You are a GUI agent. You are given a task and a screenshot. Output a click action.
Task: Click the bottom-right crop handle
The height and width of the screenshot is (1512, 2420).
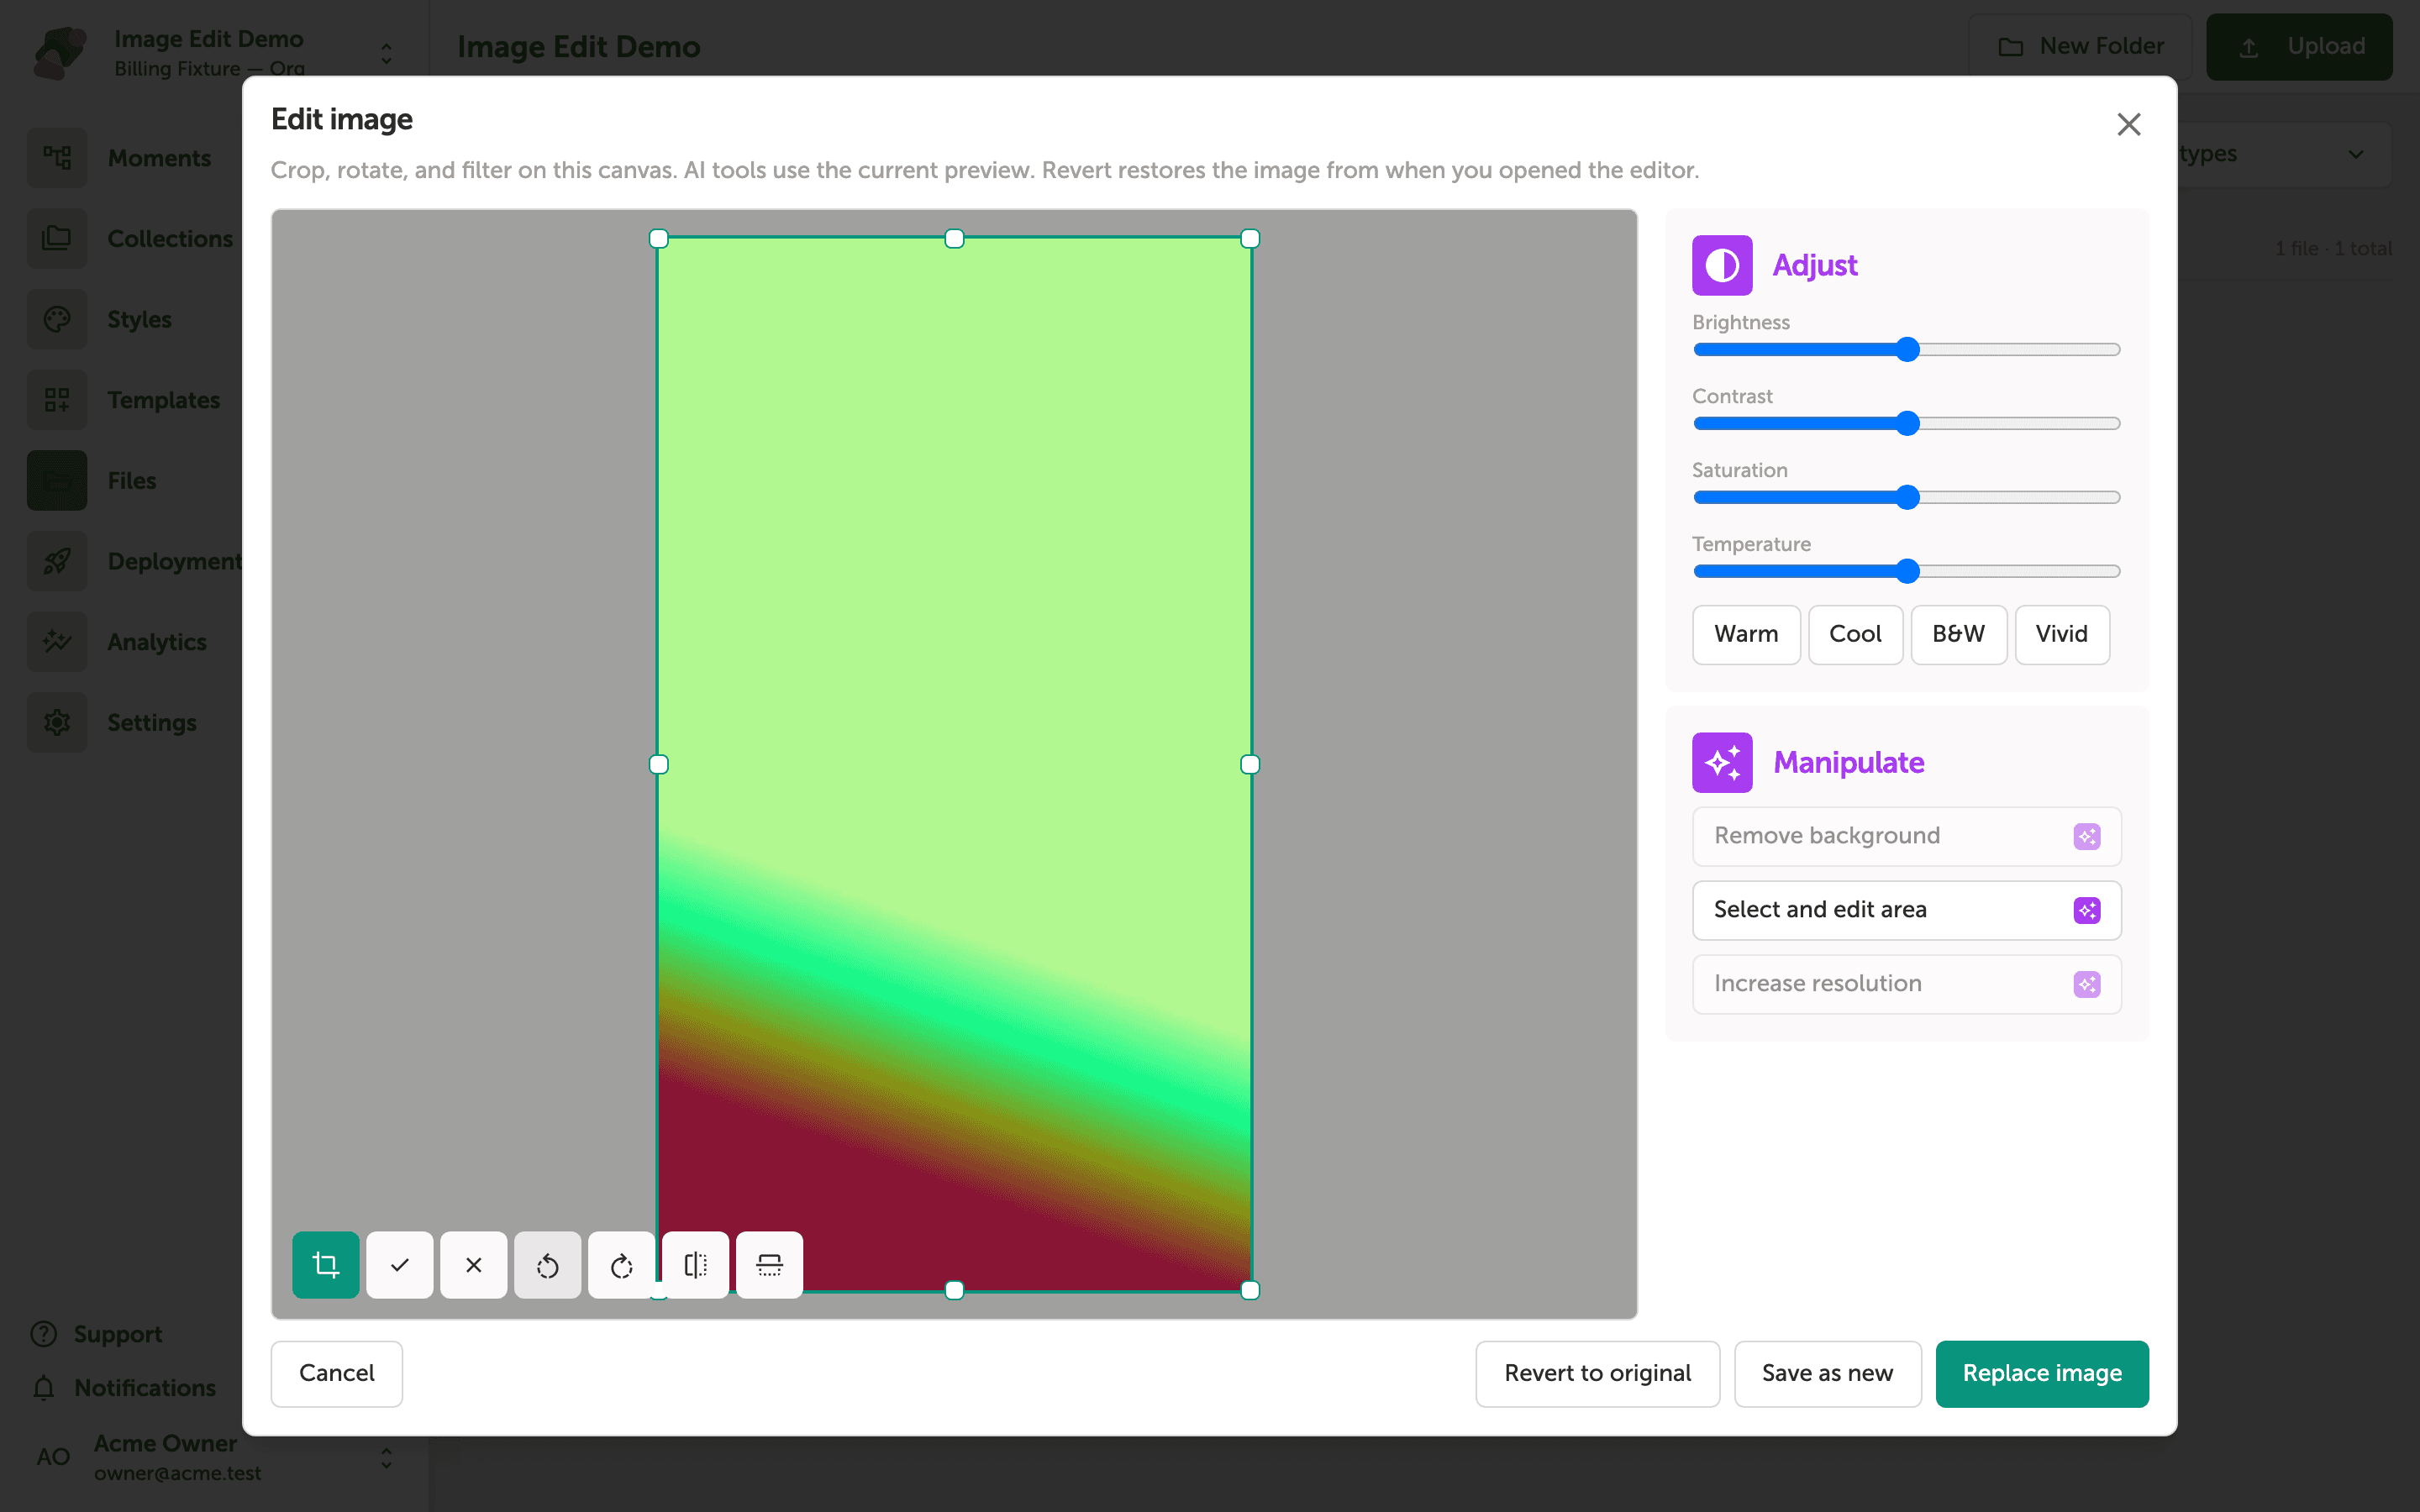(x=1250, y=1290)
